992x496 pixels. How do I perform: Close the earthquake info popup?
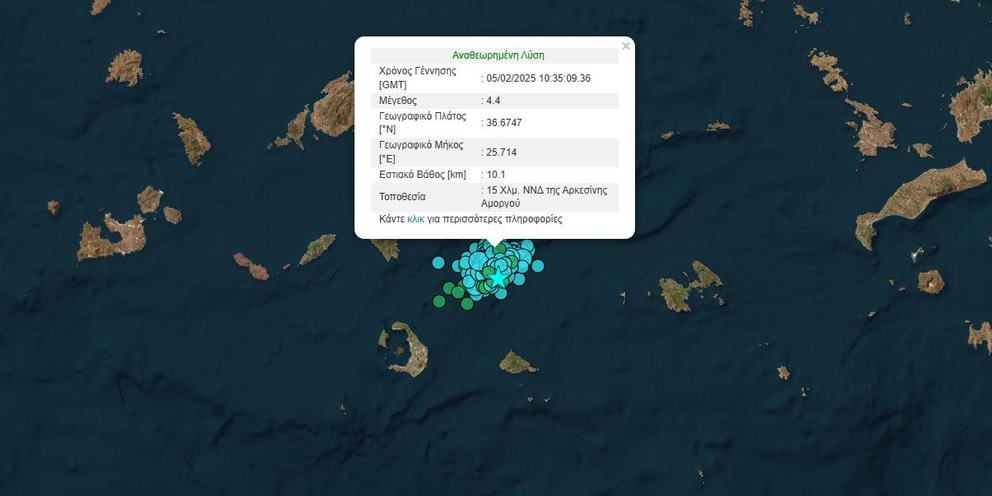[x=626, y=46]
